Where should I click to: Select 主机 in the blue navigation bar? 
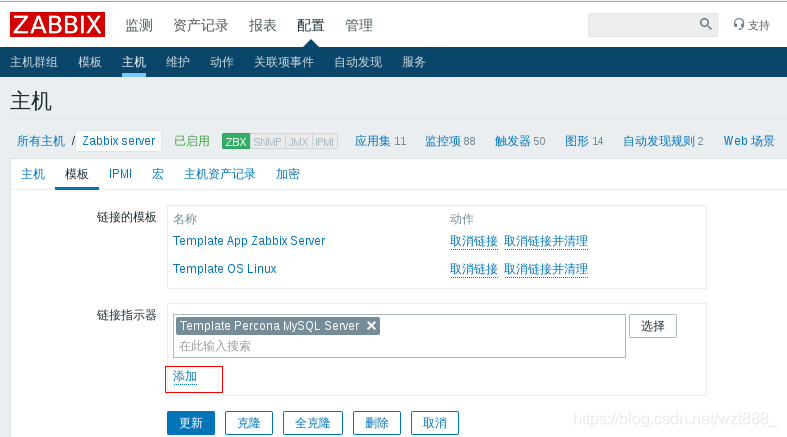(134, 62)
